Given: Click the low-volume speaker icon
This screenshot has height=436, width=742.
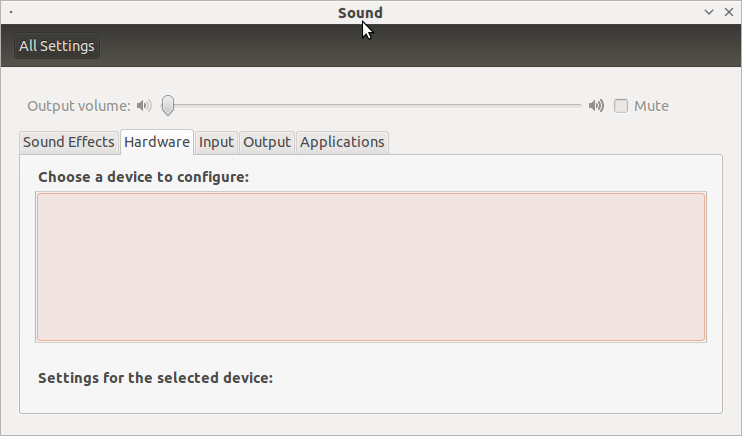Looking at the screenshot, I should point(144,106).
